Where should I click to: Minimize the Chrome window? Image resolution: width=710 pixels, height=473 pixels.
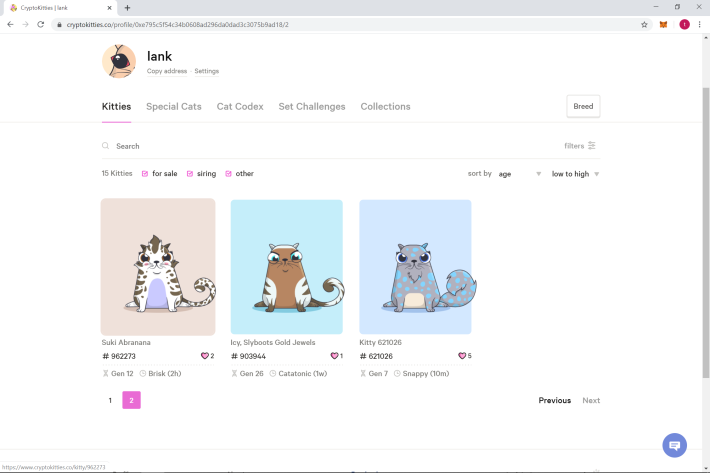(656, 7)
